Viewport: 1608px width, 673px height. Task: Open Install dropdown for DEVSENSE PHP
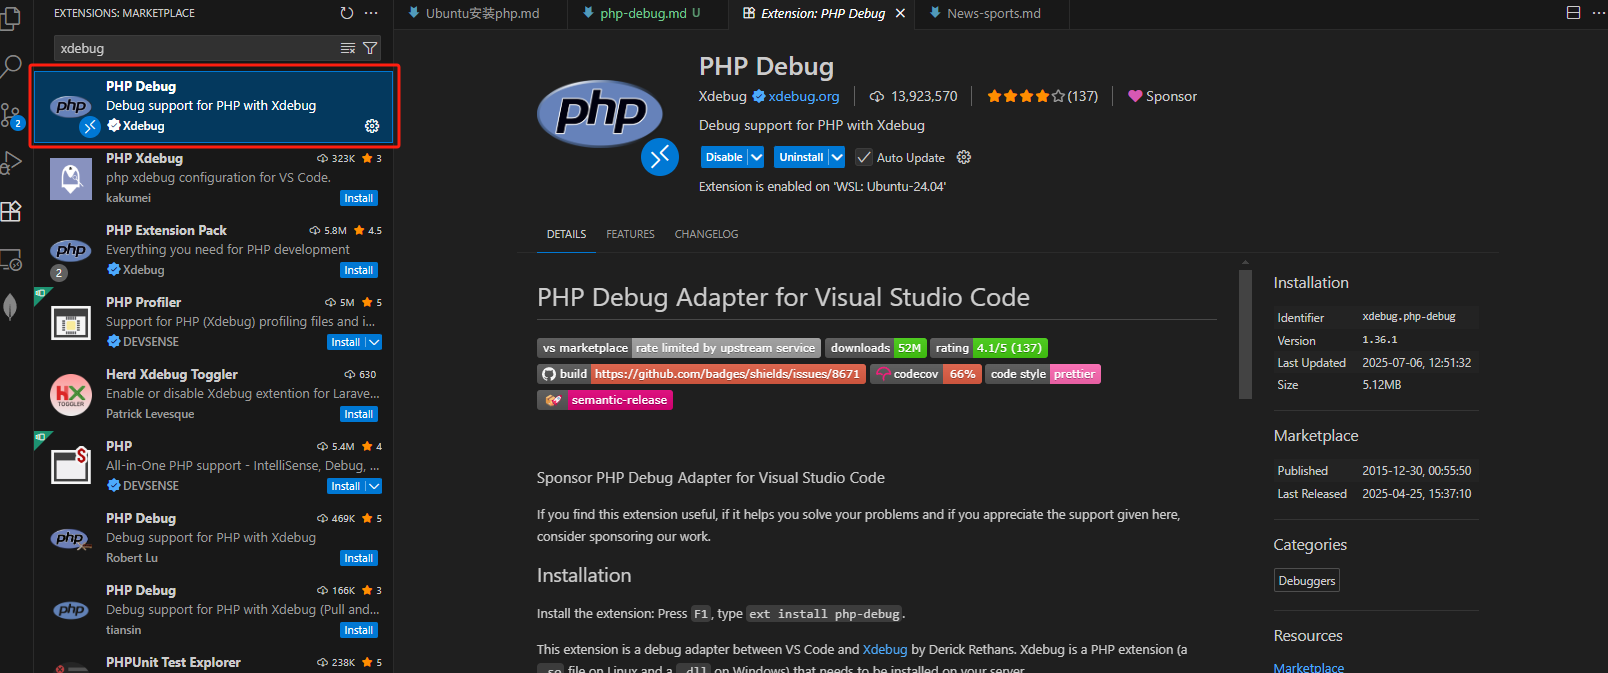pos(374,486)
